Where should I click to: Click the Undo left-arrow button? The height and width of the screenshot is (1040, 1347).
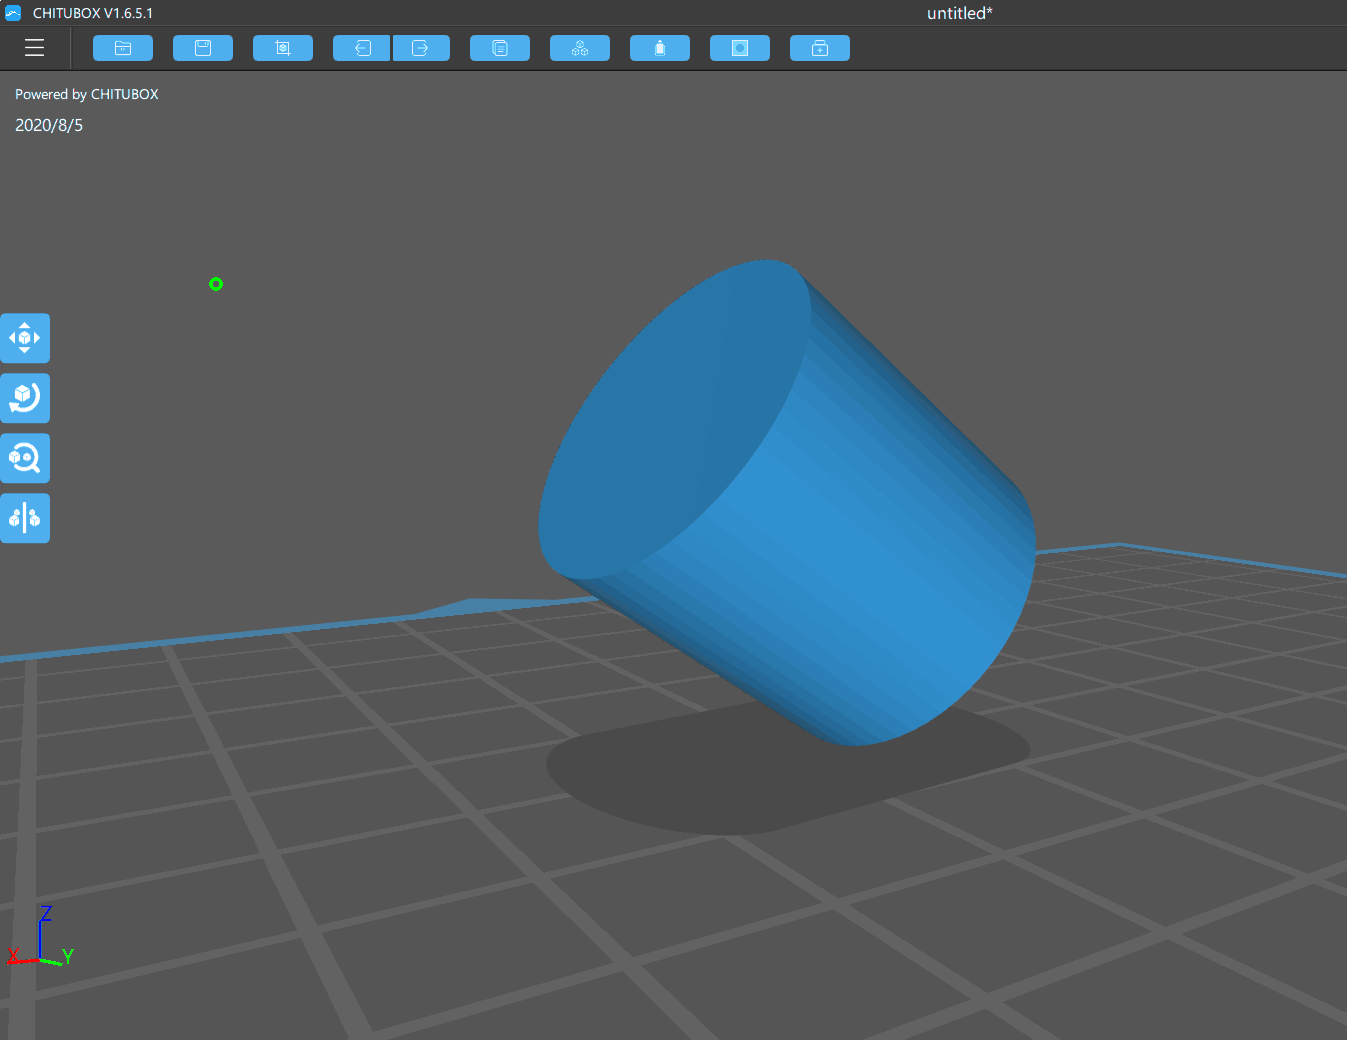pos(362,48)
